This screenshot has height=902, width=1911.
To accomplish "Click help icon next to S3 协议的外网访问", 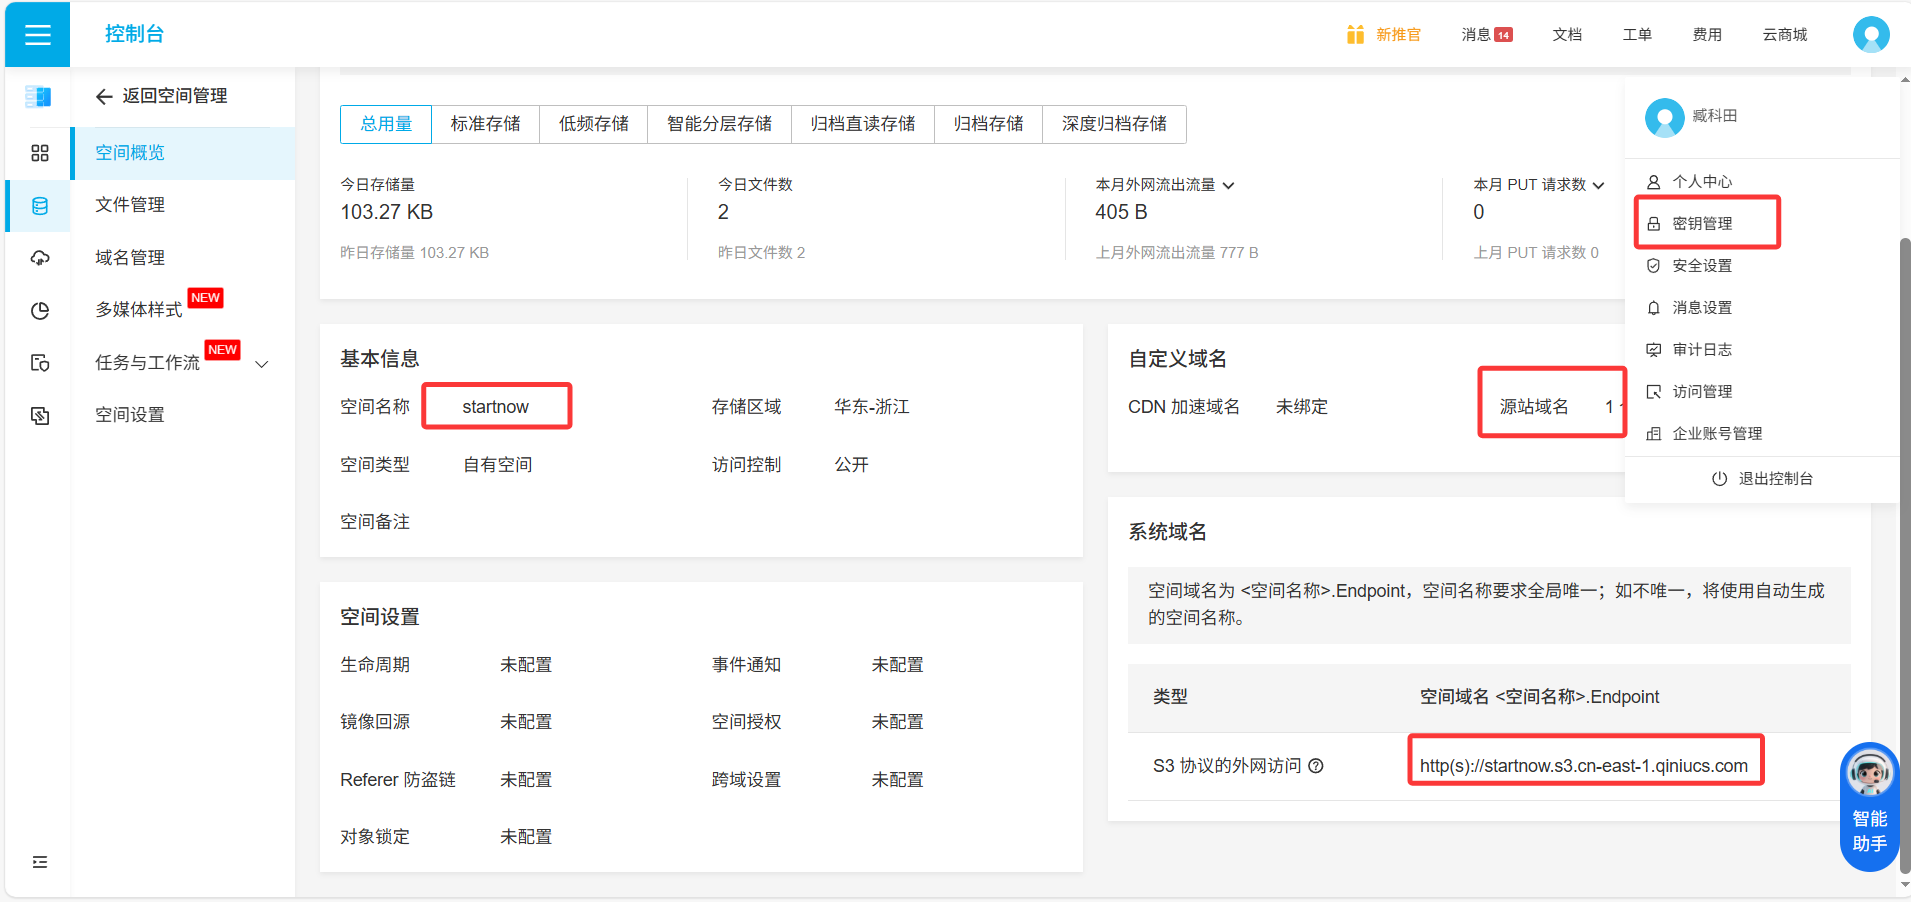I will (1316, 766).
